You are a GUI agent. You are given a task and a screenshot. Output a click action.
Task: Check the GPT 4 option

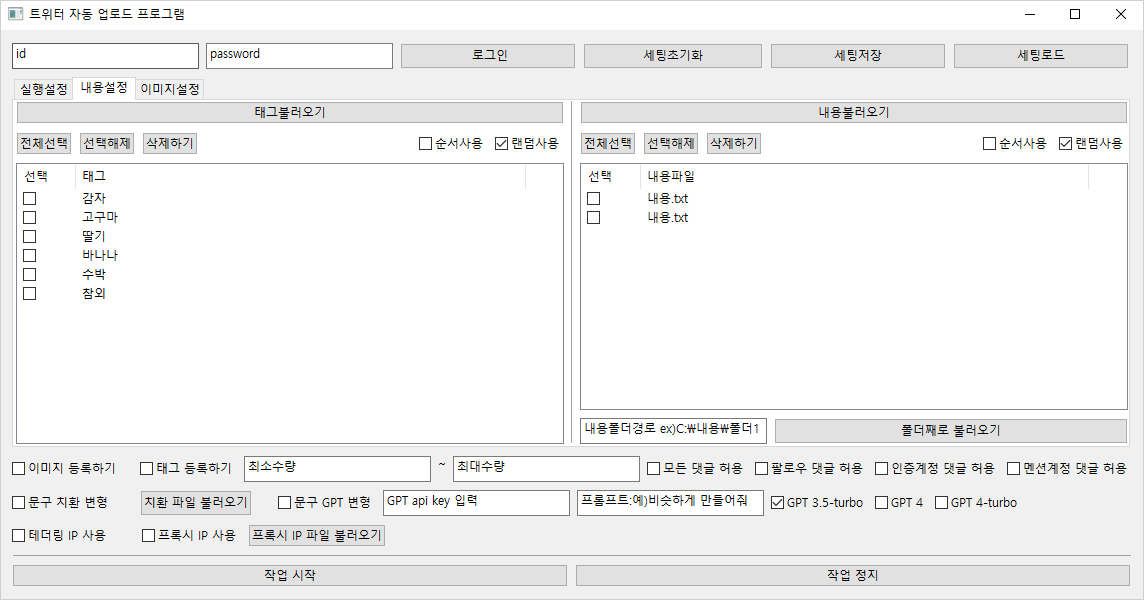(881, 502)
